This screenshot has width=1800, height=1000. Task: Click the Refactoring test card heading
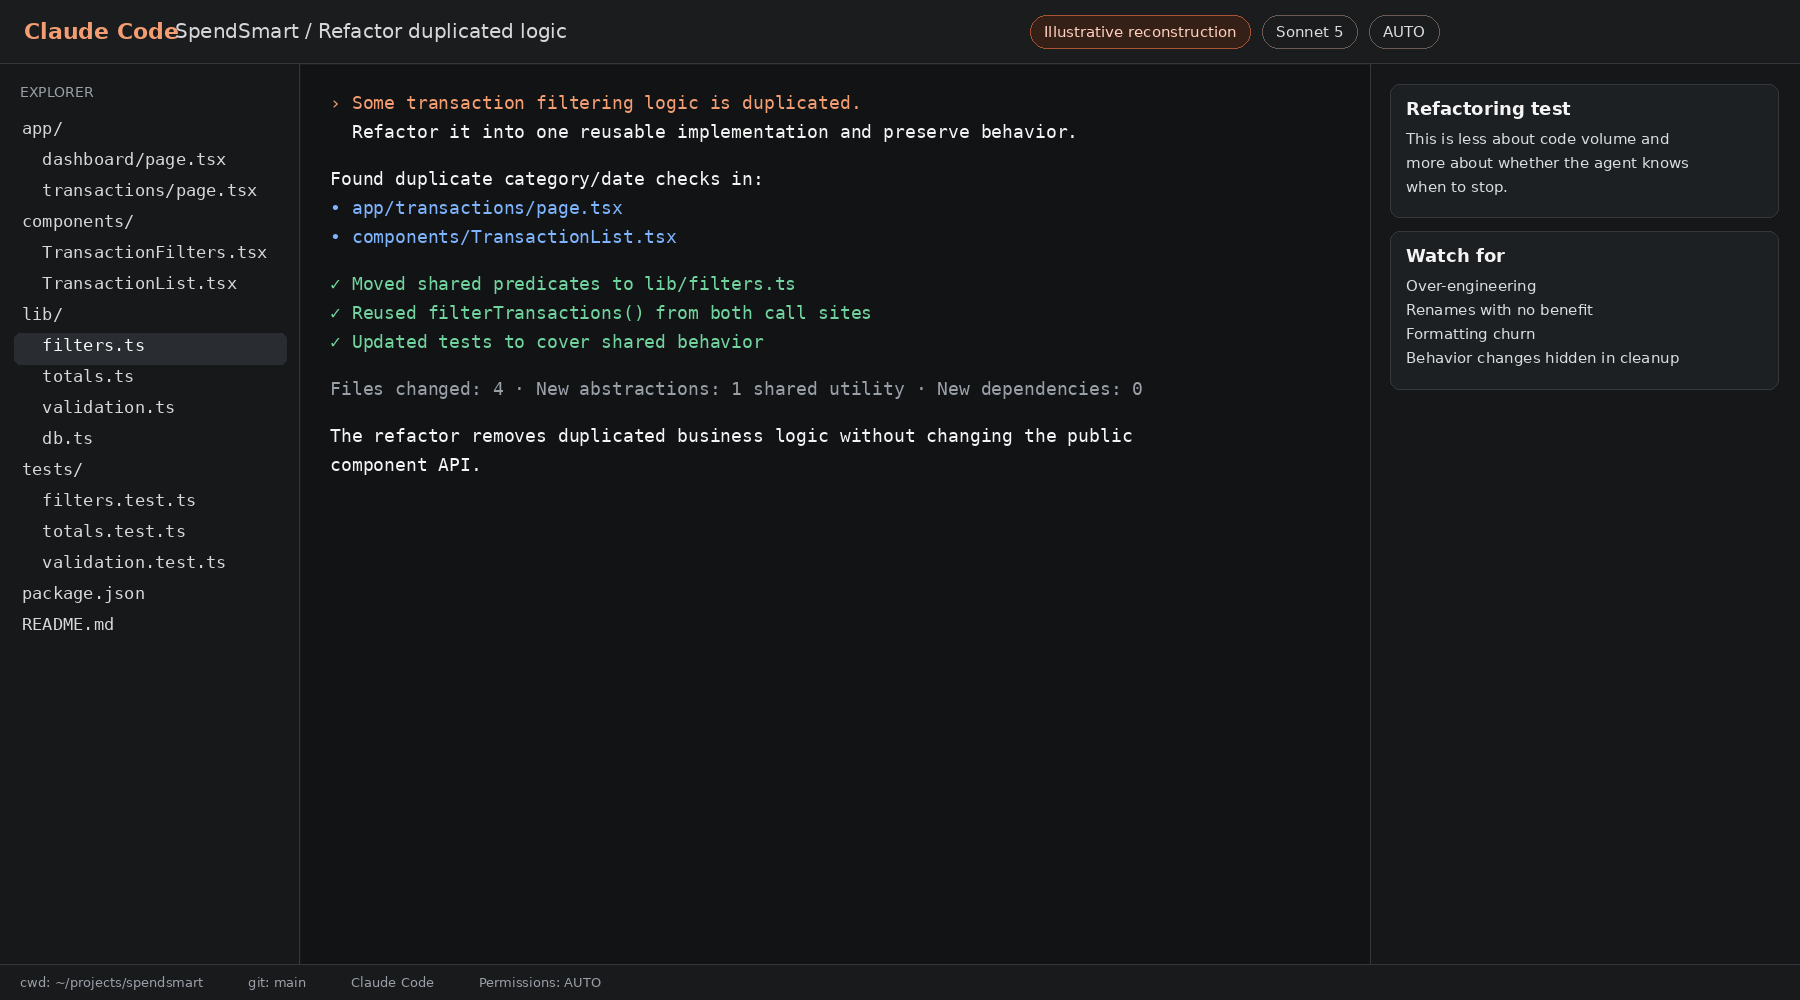(x=1488, y=109)
